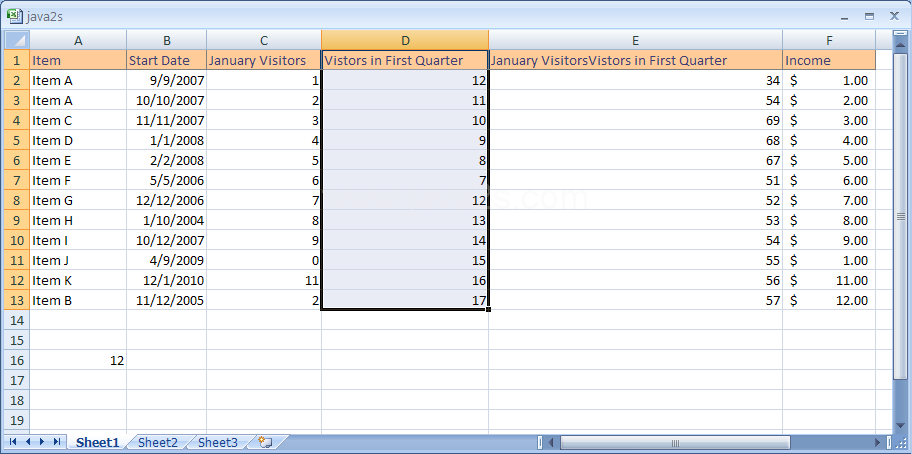912x454 pixels.
Task: Close the java2s workbook window
Action: click(894, 17)
